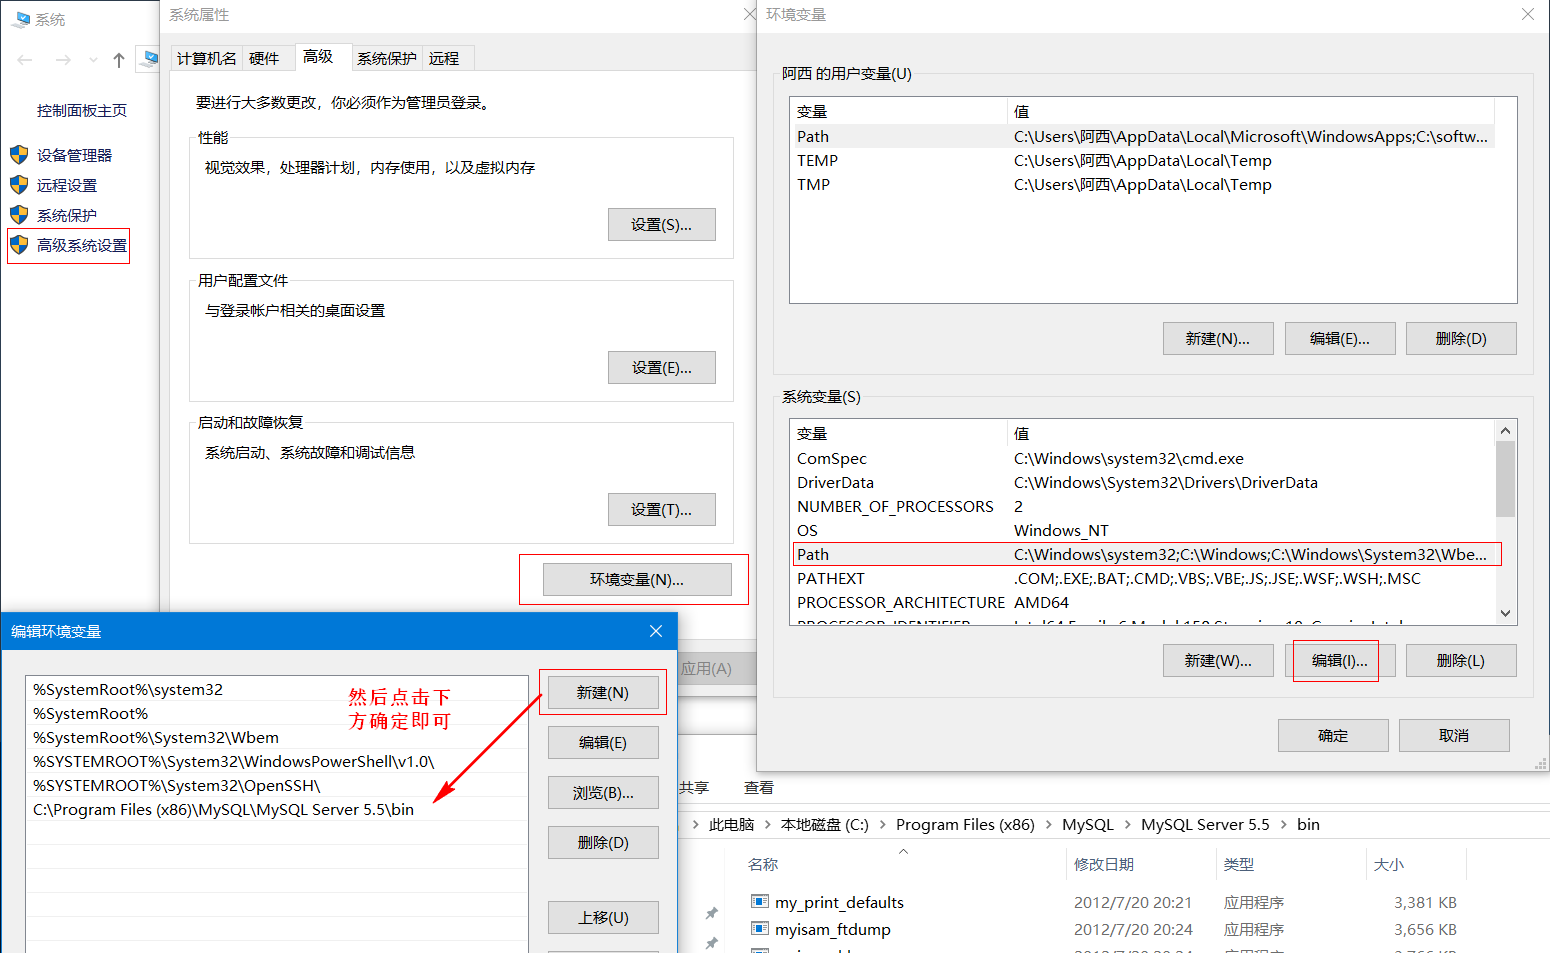The width and height of the screenshot is (1550, 953).
Task: Open 共享 tab in File Explorer
Action: coord(693,788)
